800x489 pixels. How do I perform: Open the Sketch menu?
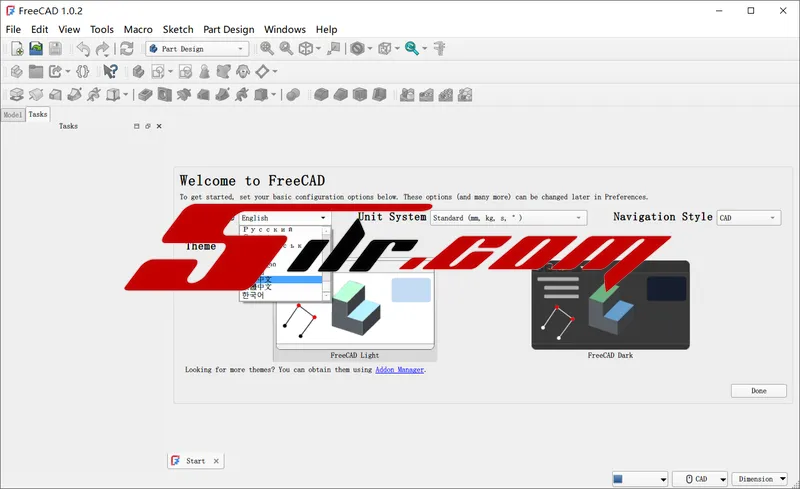coord(178,30)
